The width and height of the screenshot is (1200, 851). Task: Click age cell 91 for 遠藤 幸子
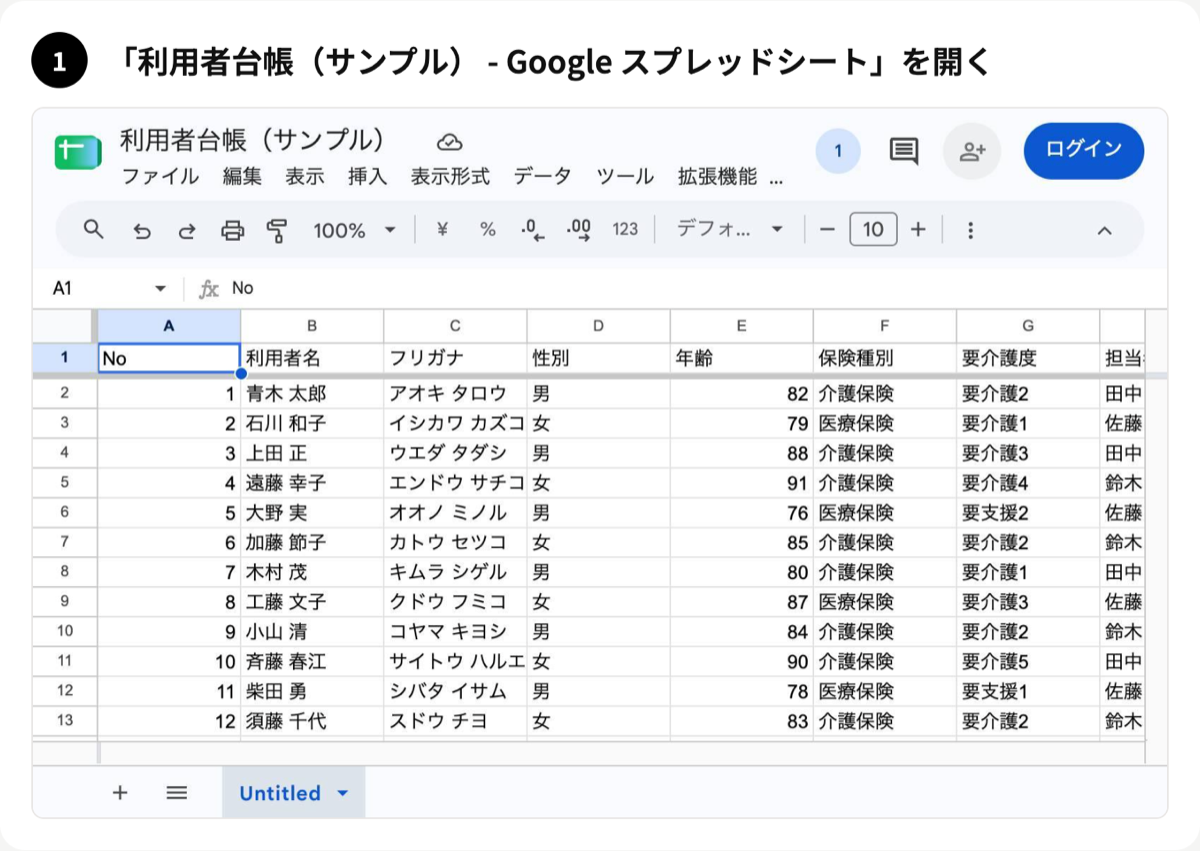[741, 483]
